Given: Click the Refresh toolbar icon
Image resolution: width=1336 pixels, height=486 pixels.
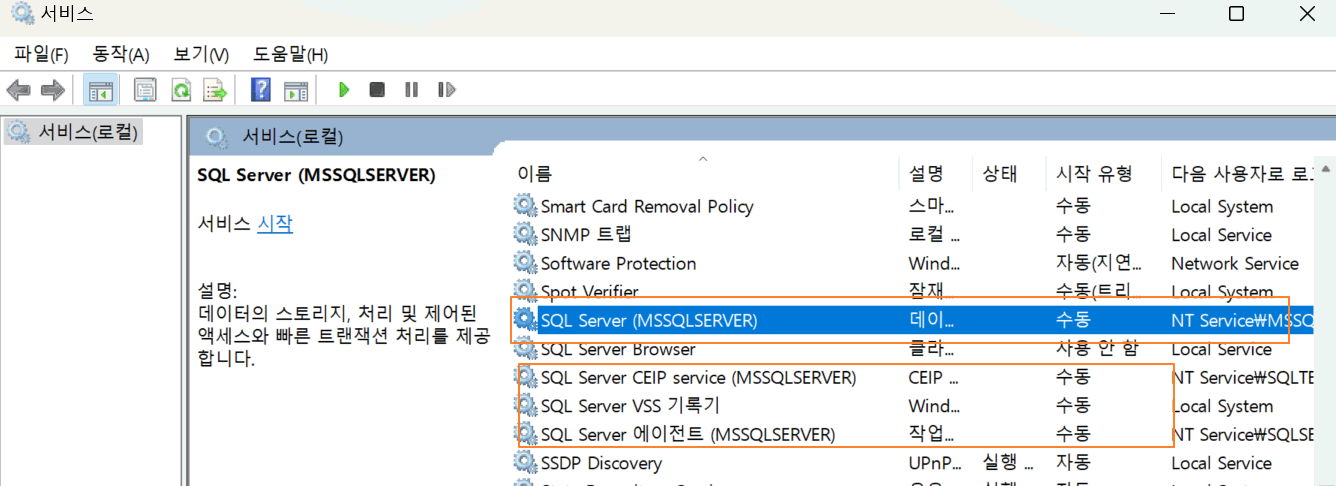Looking at the screenshot, I should point(180,90).
